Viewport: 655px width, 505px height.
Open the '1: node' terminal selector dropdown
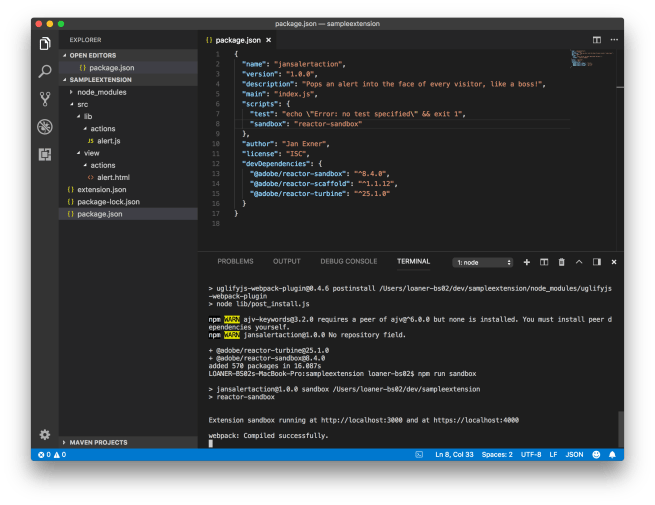click(x=483, y=262)
